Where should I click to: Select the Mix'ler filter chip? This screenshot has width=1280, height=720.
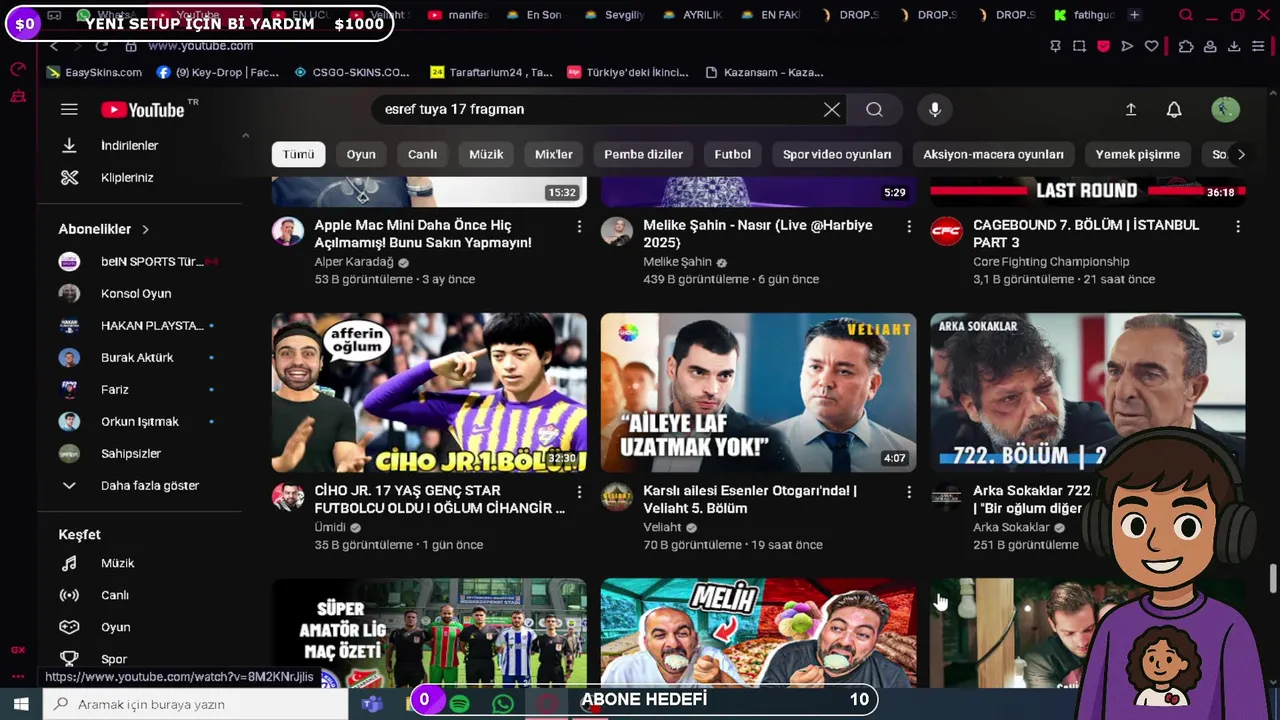coord(554,154)
